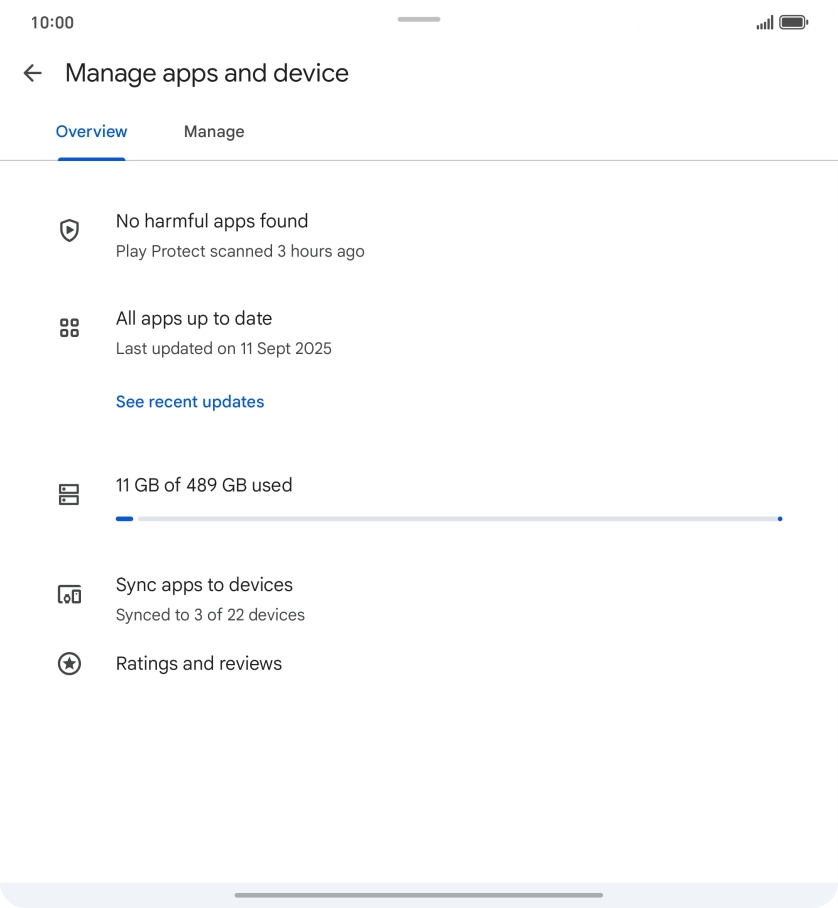This screenshot has width=838, height=908.
Task: Tap the bottom navigation gesture handle
Action: [419, 895]
